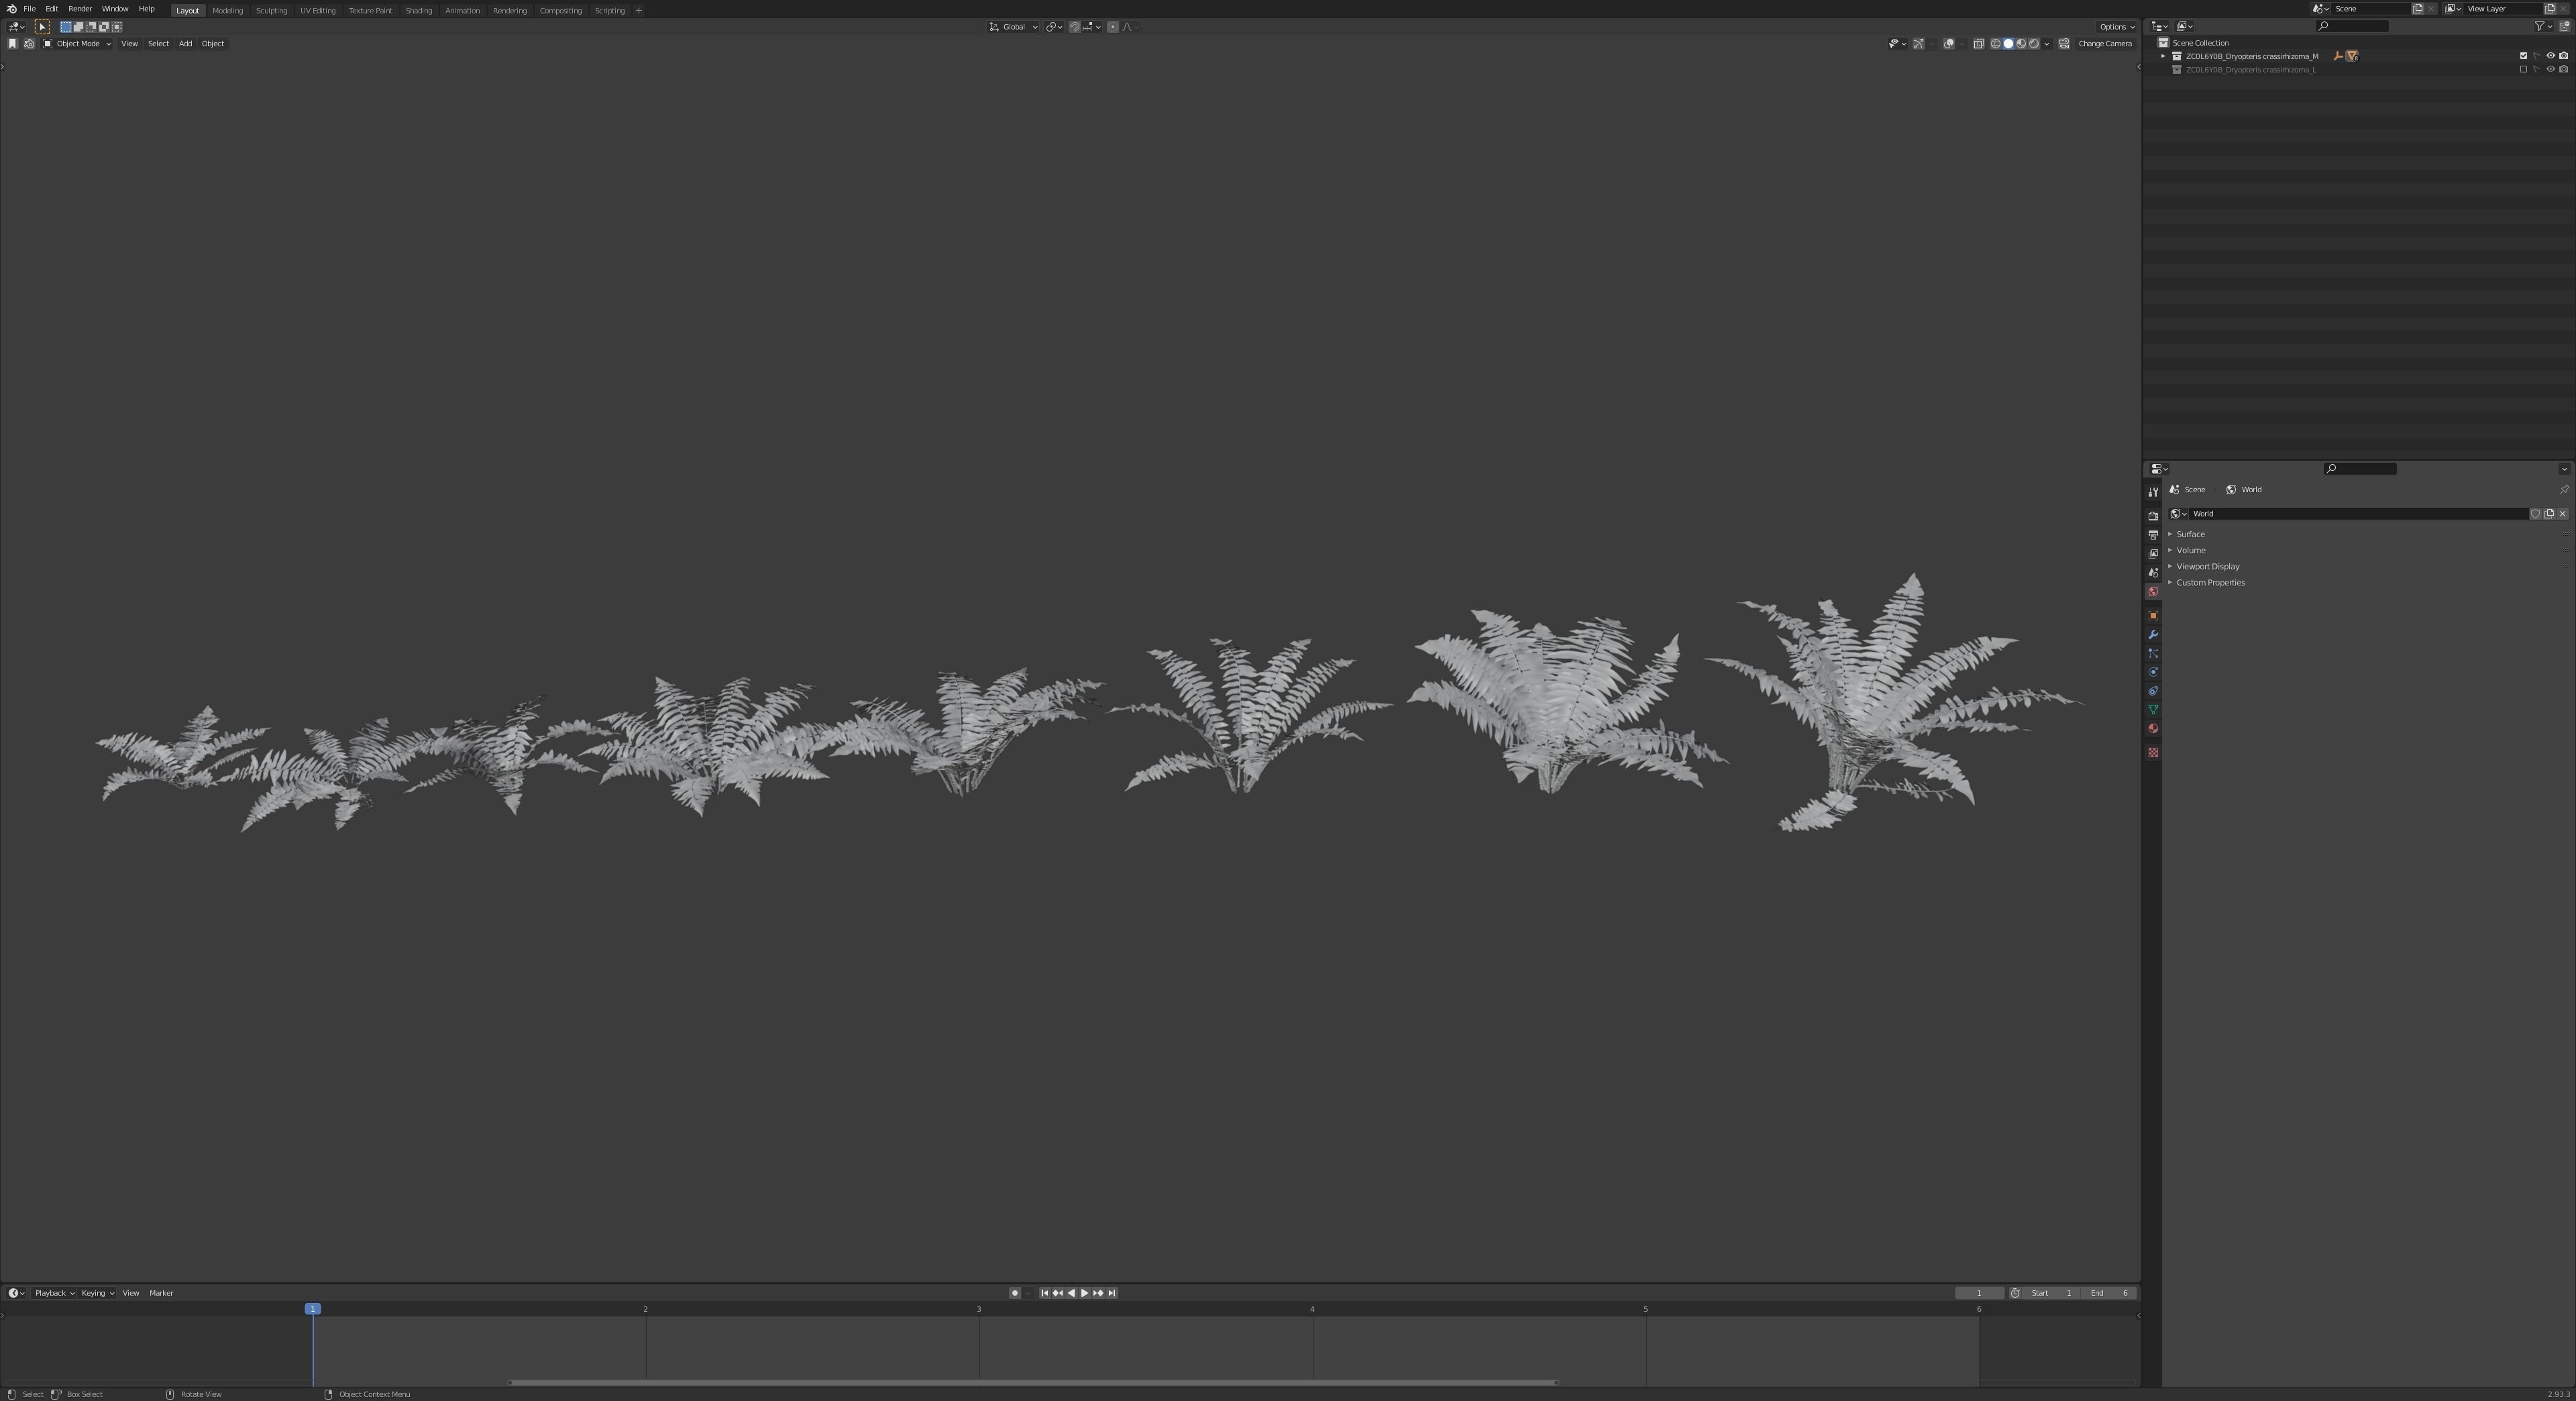
Task: Open the Render properties tab
Action: [2153, 516]
